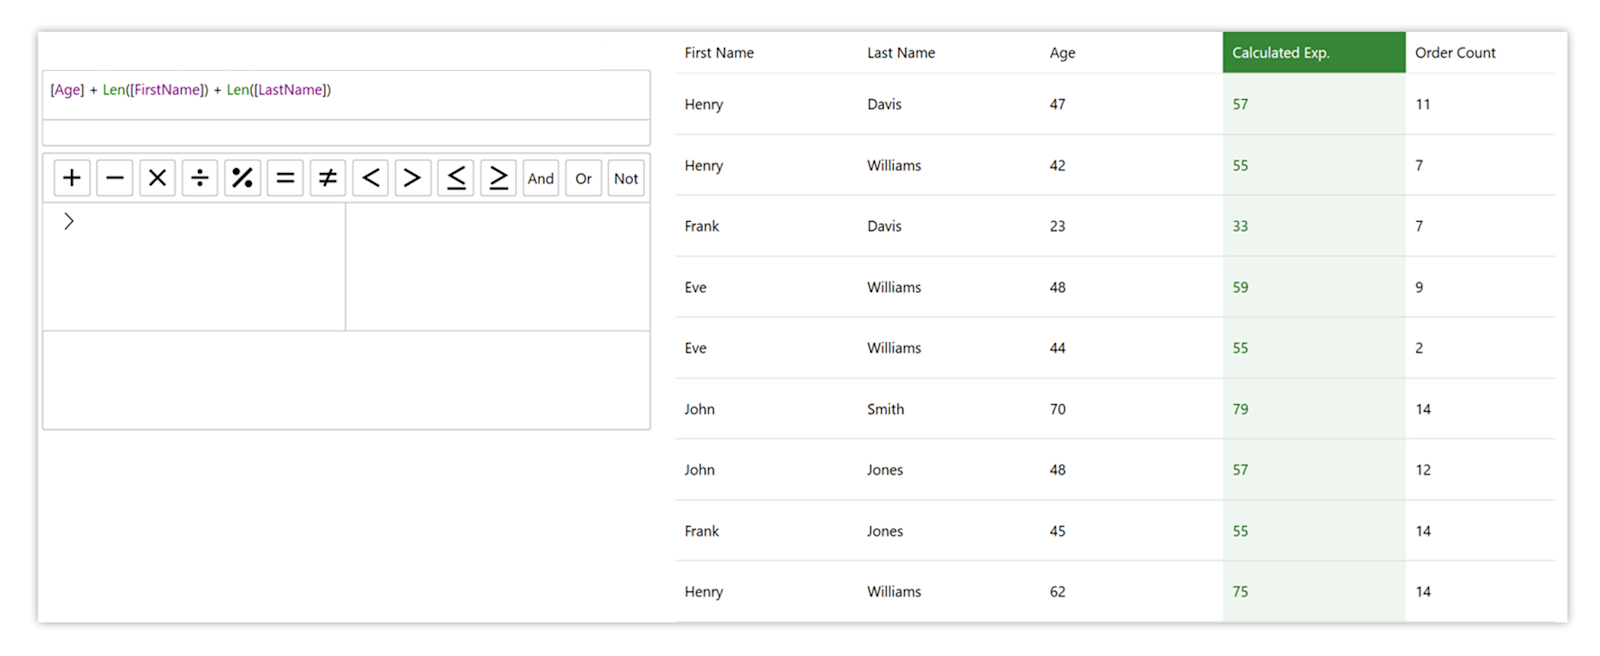The image size is (1600, 656).
Task: Select the order count cell 12
Action: click(1423, 470)
